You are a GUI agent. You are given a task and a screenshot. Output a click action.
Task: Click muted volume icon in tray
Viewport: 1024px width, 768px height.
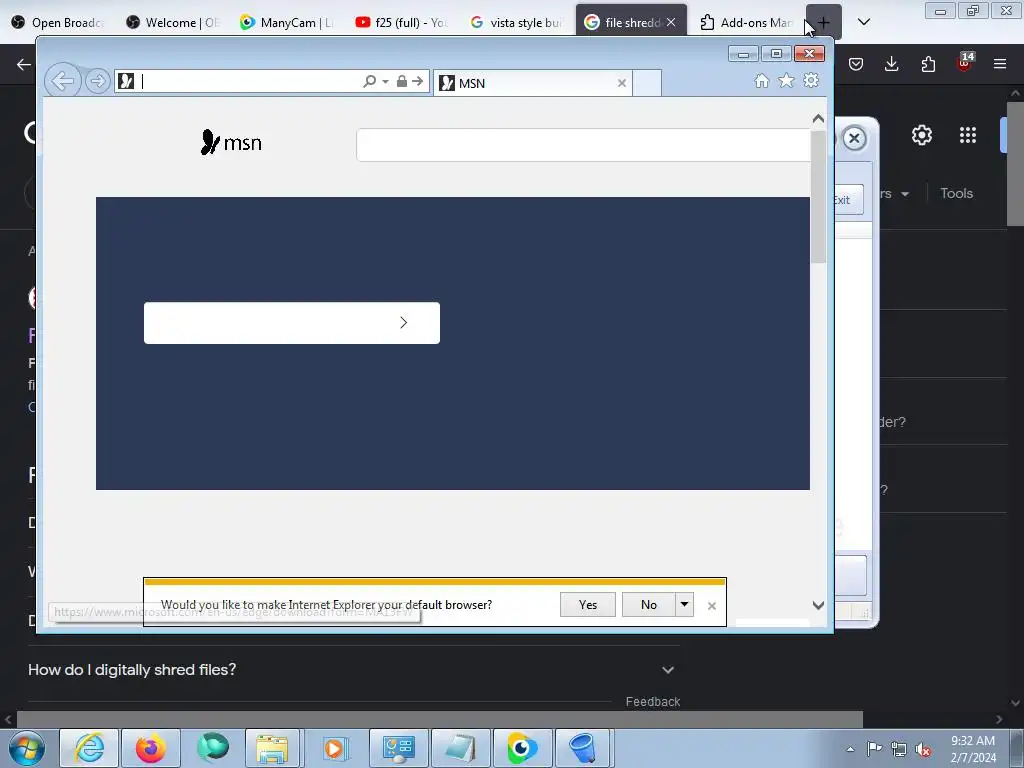923,749
